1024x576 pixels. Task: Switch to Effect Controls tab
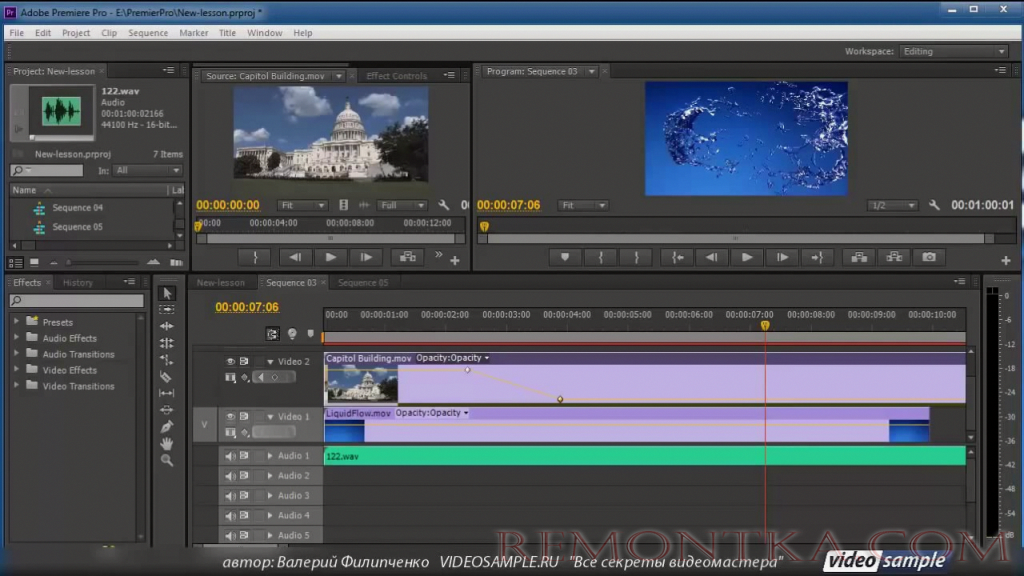click(x=396, y=76)
